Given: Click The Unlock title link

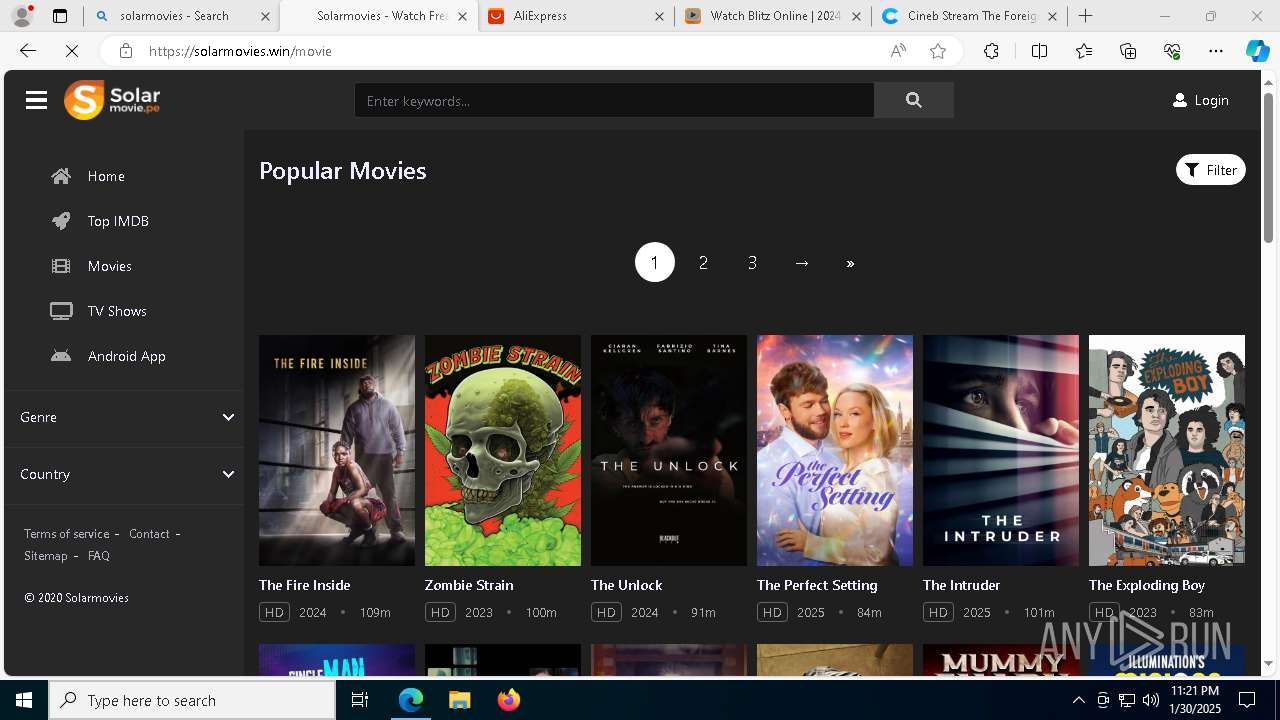Looking at the screenshot, I should point(627,585).
